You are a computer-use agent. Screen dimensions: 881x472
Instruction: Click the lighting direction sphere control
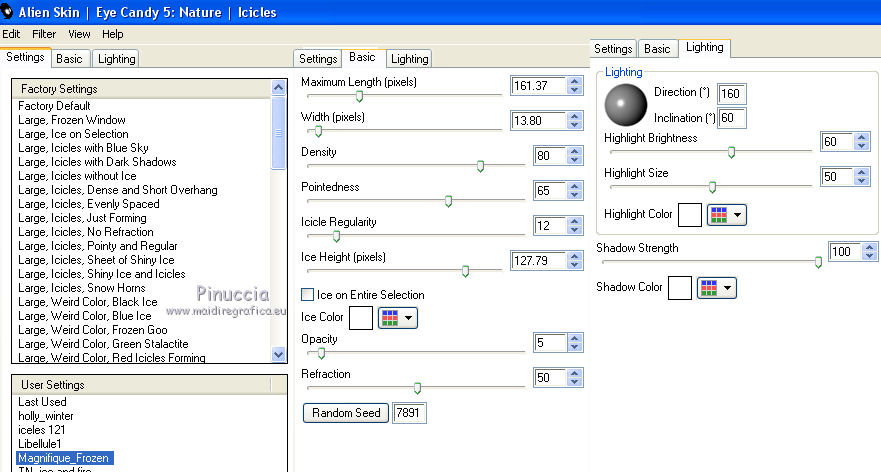(x=625, y=105)
